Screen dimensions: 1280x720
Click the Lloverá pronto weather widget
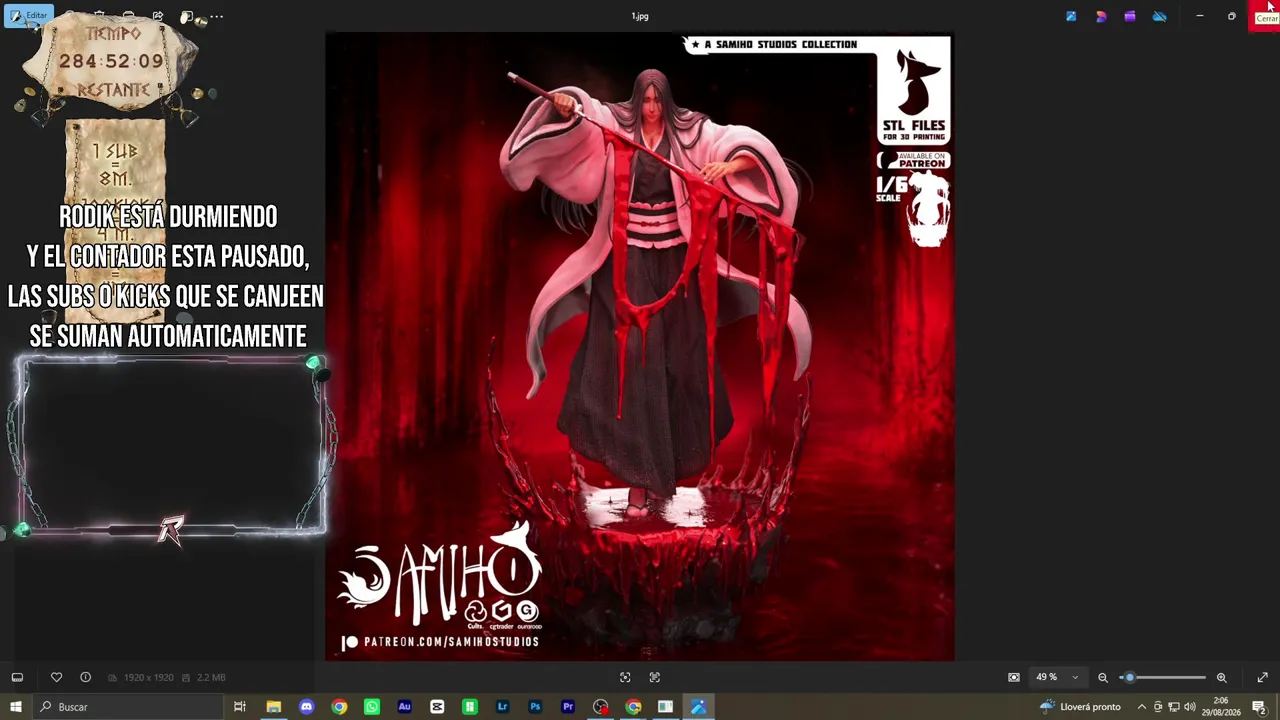click(1080, 707)
